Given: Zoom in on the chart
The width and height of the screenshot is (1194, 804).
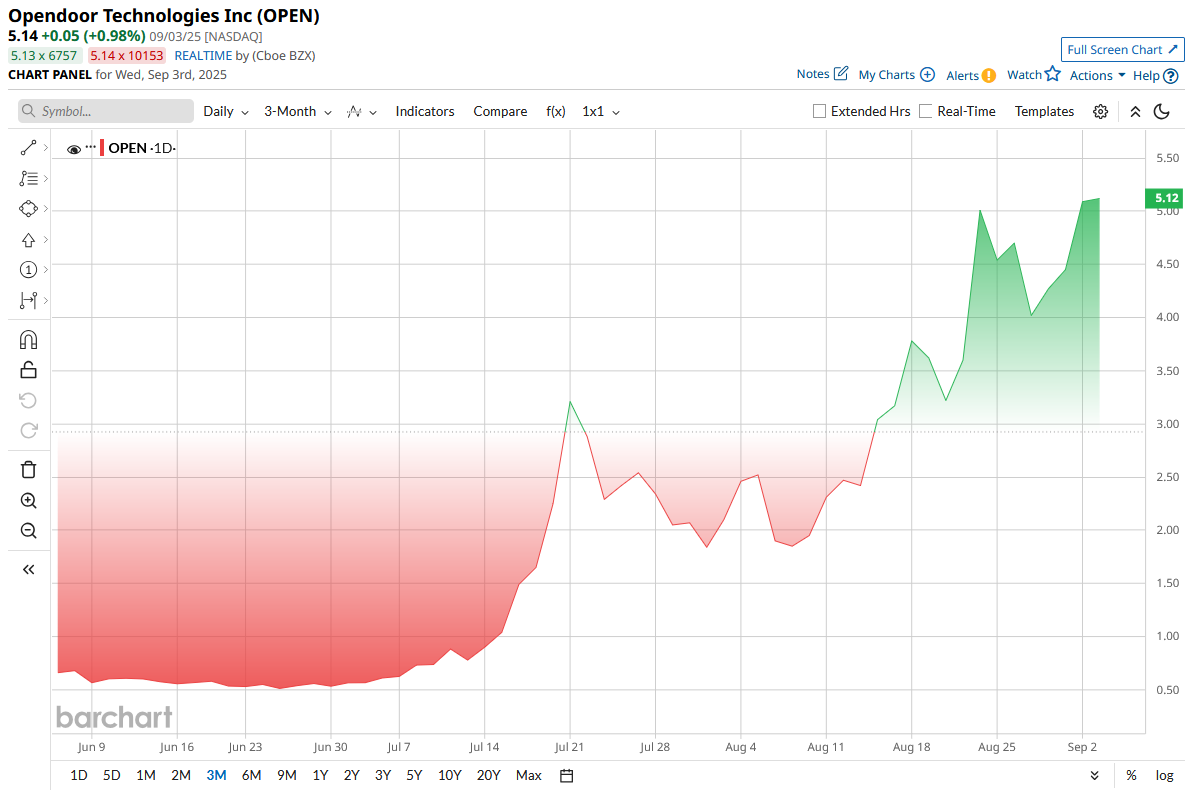Looking at the screenshot, I should click(28, 500).
